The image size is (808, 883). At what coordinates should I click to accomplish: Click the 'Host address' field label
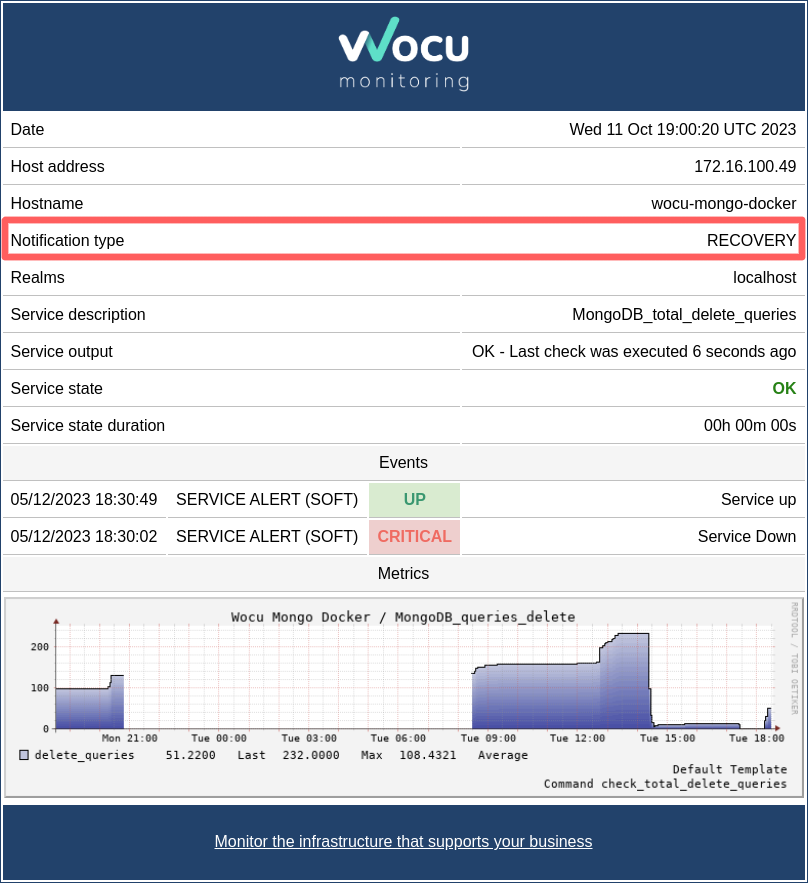pyautogui.click(x=57, y=166)
